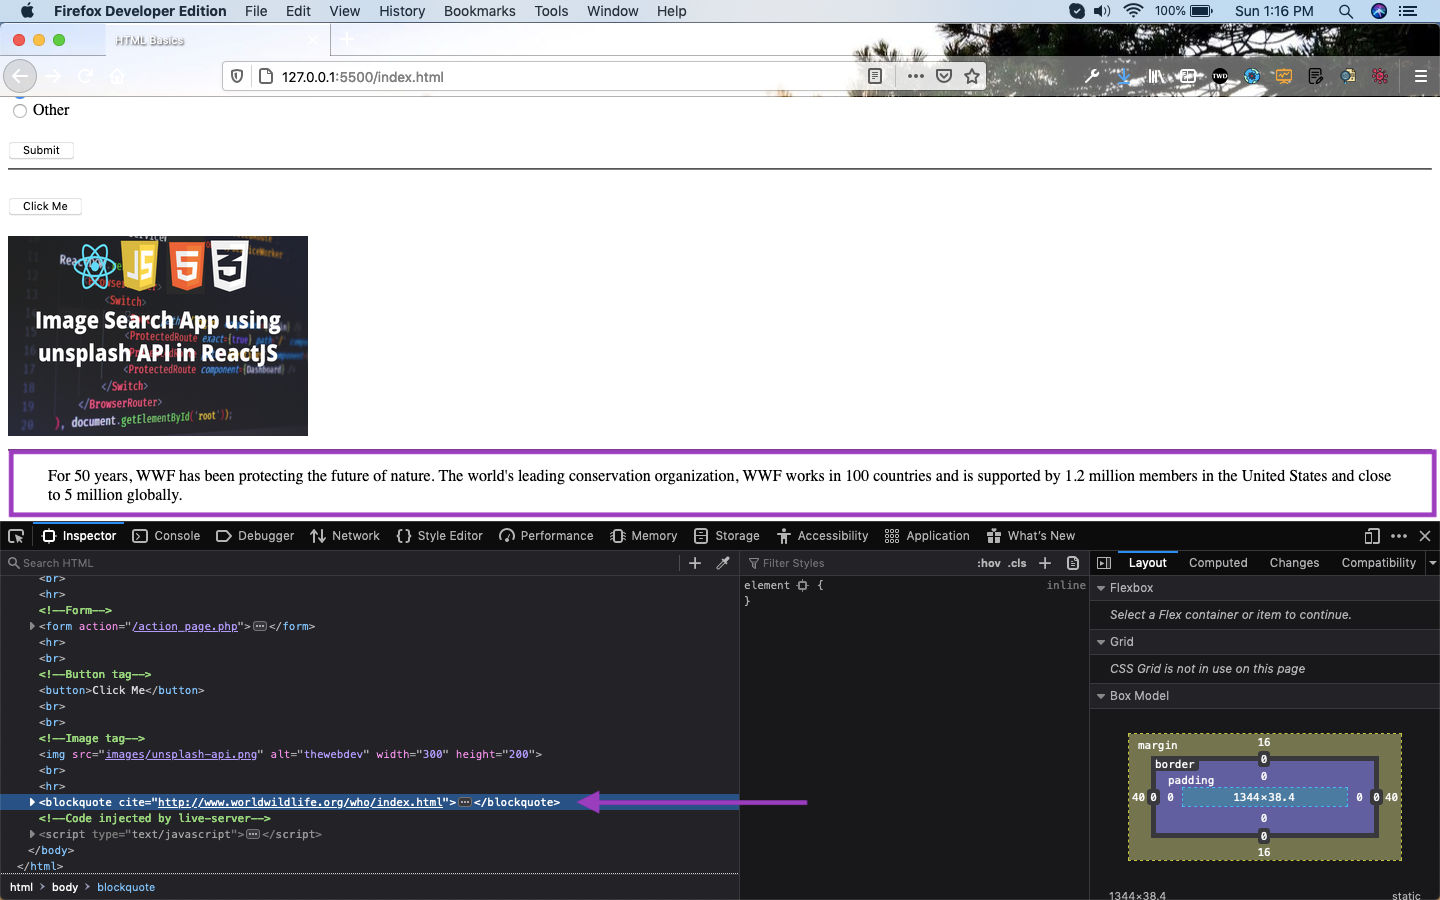Select body in breadcrumb trail
The height and width of the screenshot is (900, 1440).
point(65,887)
